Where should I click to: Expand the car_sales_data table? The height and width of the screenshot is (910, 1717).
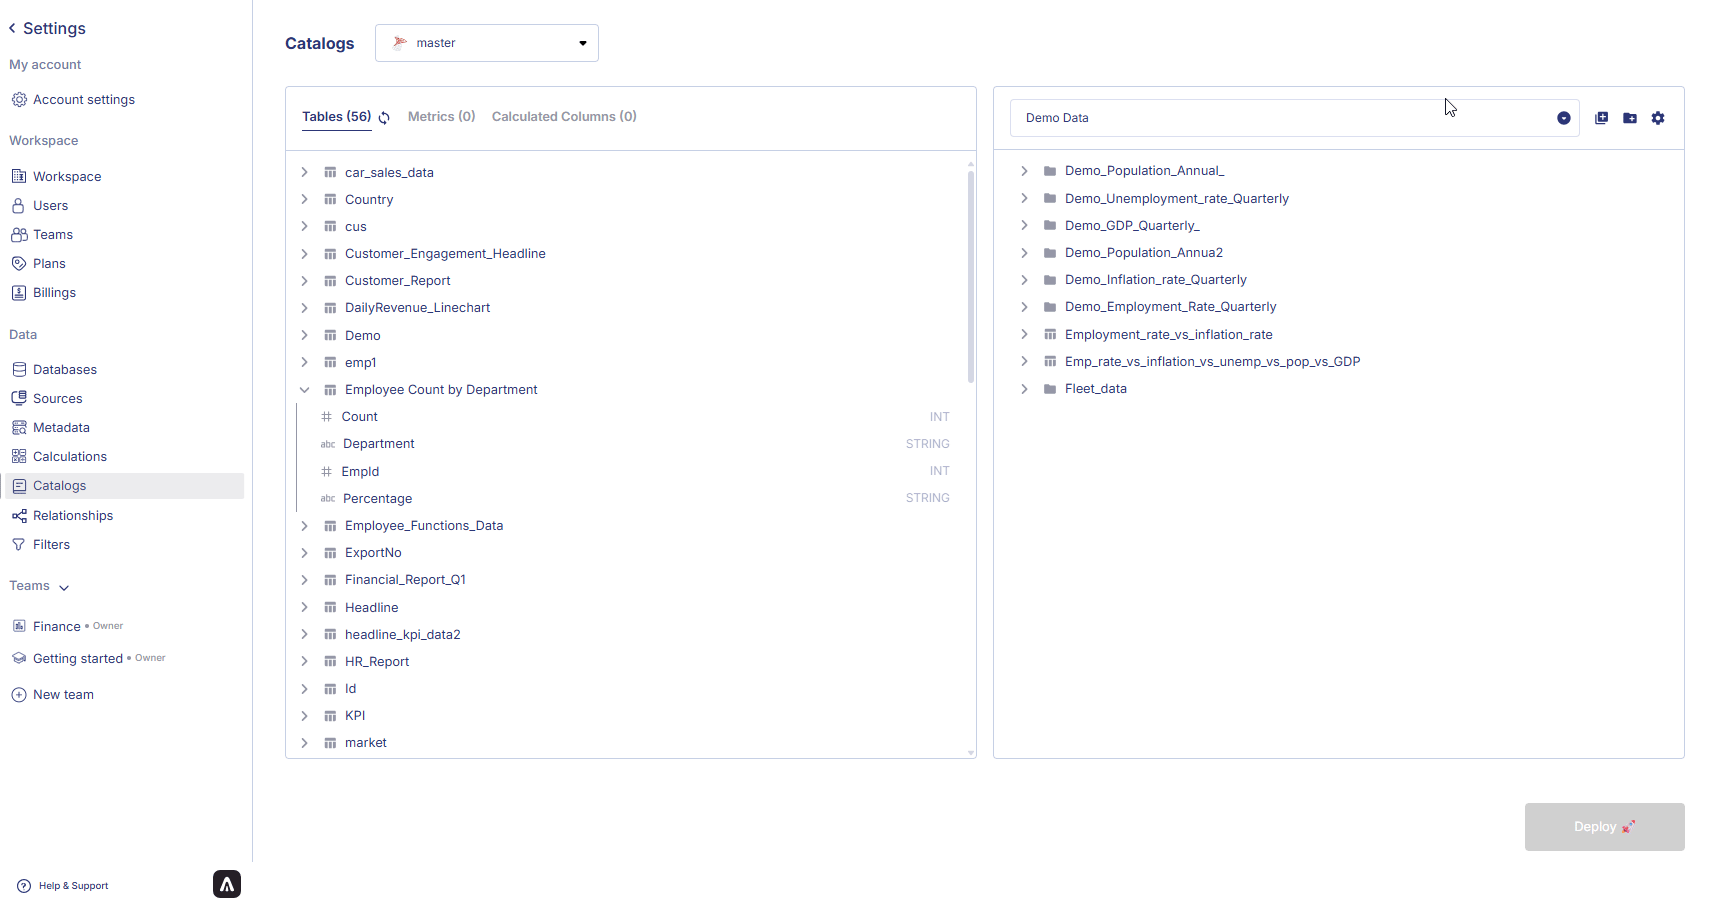(305, 173)
